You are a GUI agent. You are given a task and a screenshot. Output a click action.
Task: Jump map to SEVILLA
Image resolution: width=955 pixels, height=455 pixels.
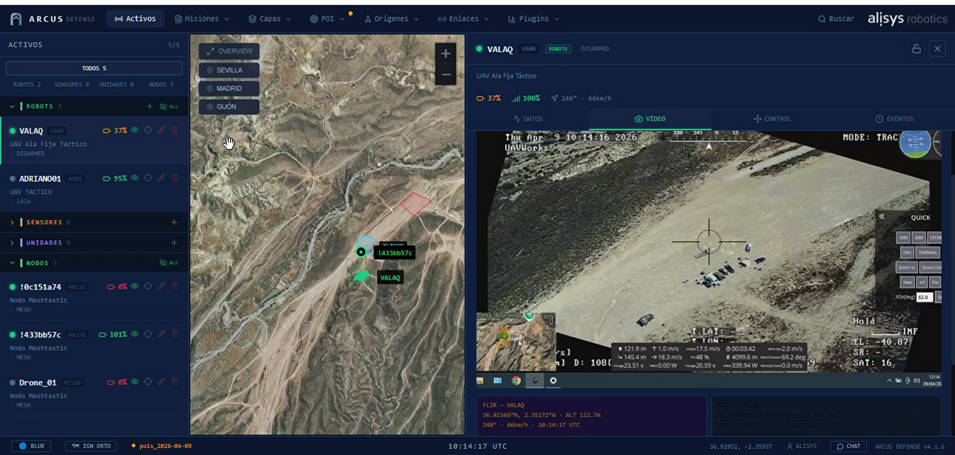pyautogui.click(x=229, y=70)
